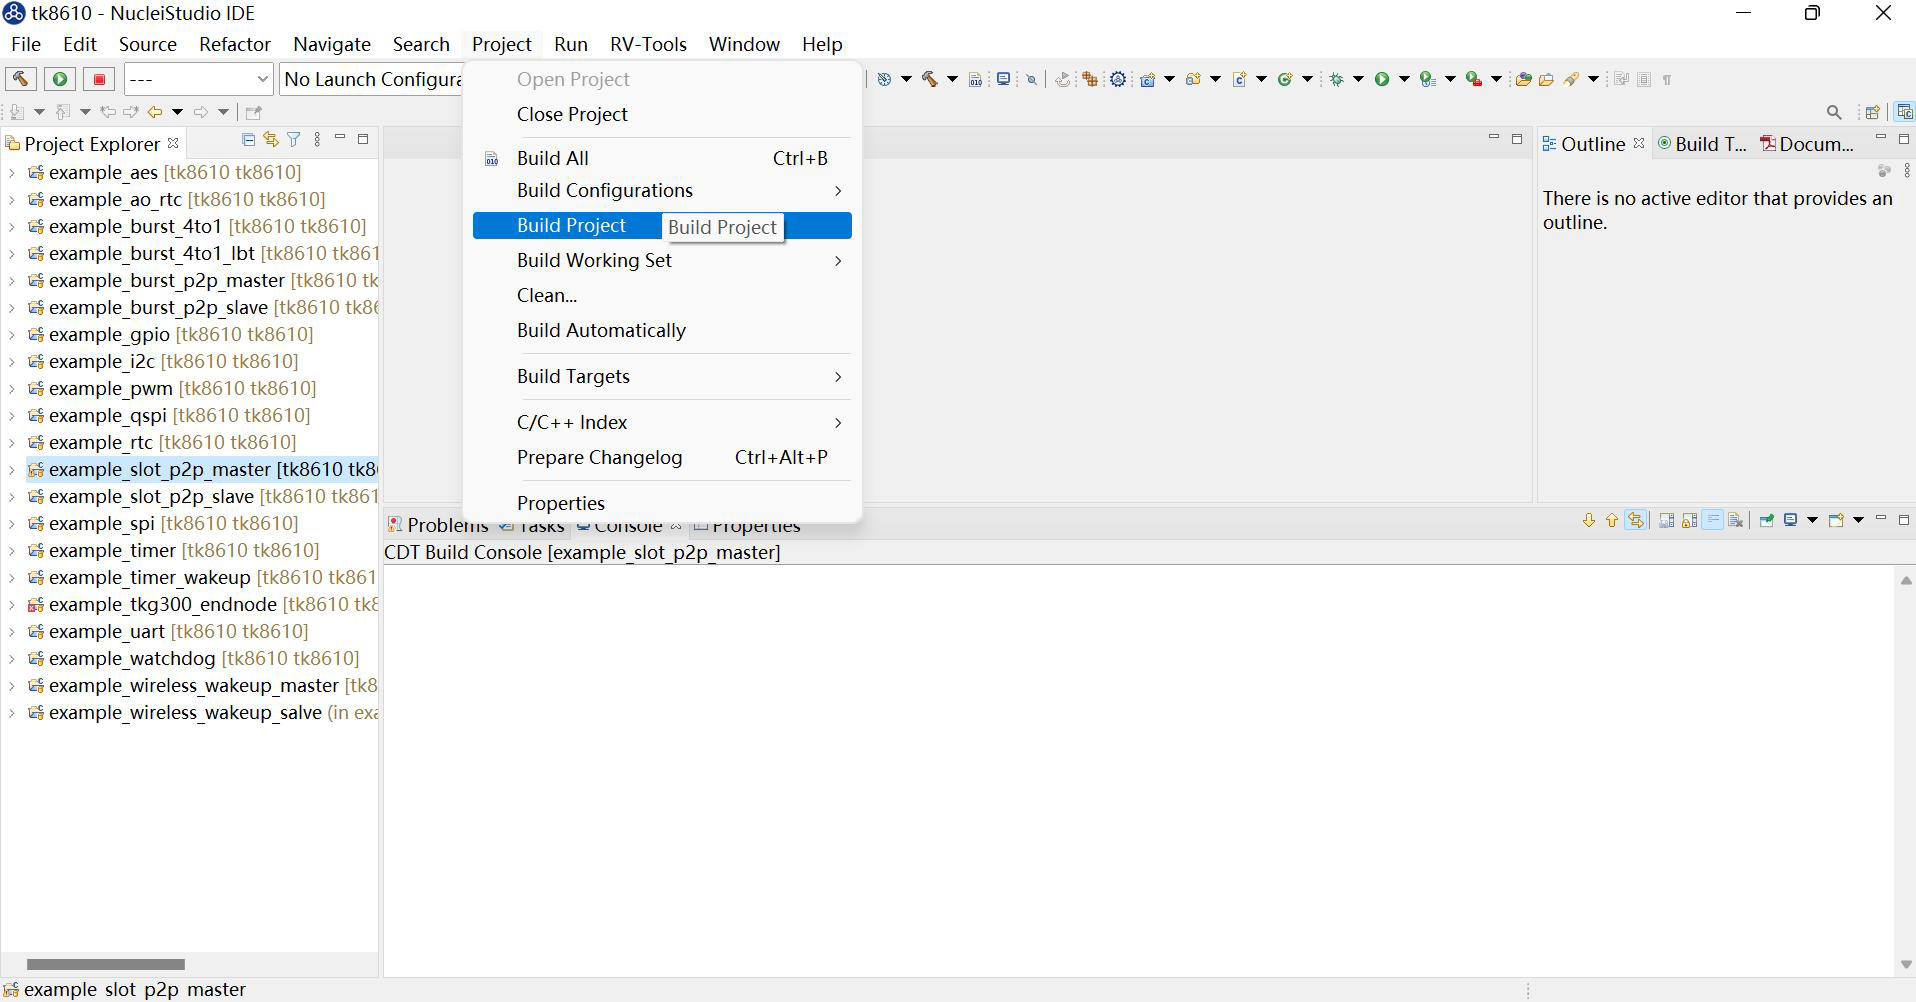
Task: Open the RV-Tools menu
Action: pyautogui.click(x=647, y=44)
